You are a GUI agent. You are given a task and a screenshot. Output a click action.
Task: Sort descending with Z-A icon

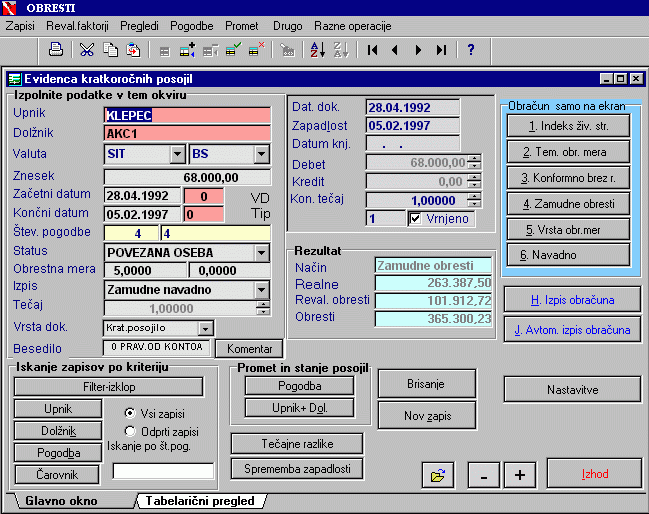pos(341,50)
